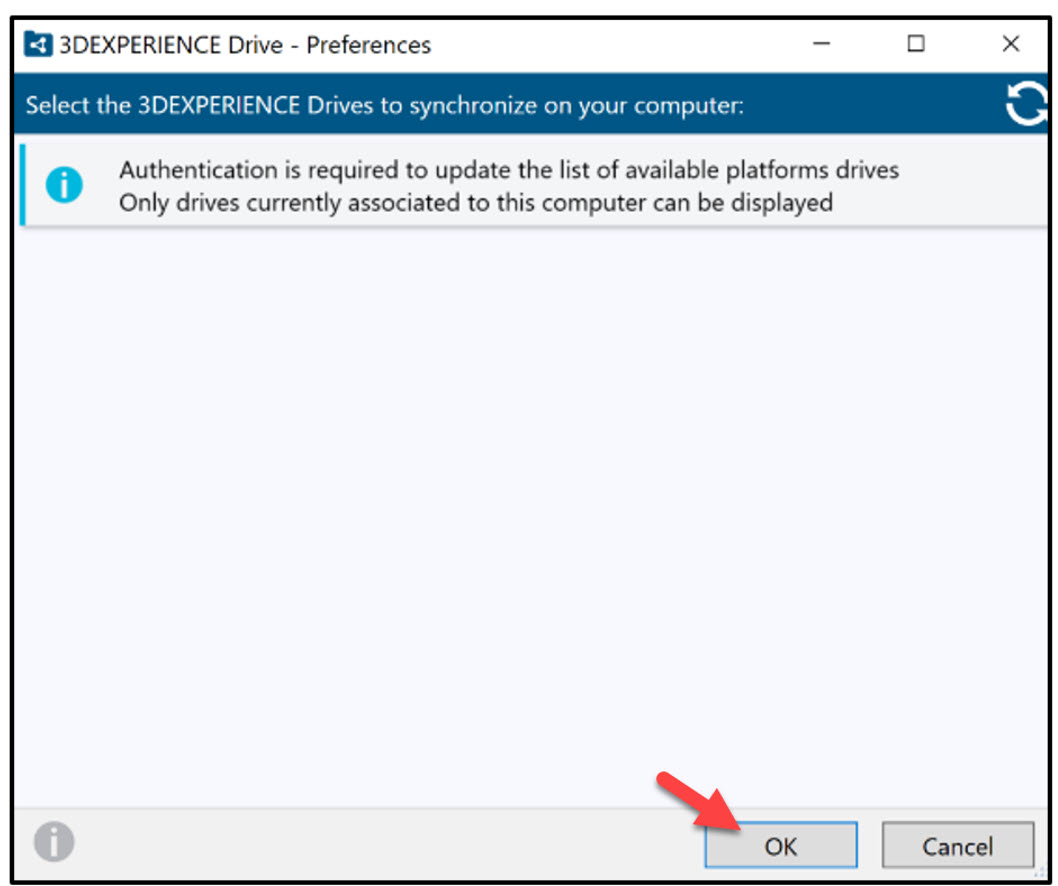Confirm drive selection with OK
Screen dimensions: 1058x886
click(x=780, y=845)
